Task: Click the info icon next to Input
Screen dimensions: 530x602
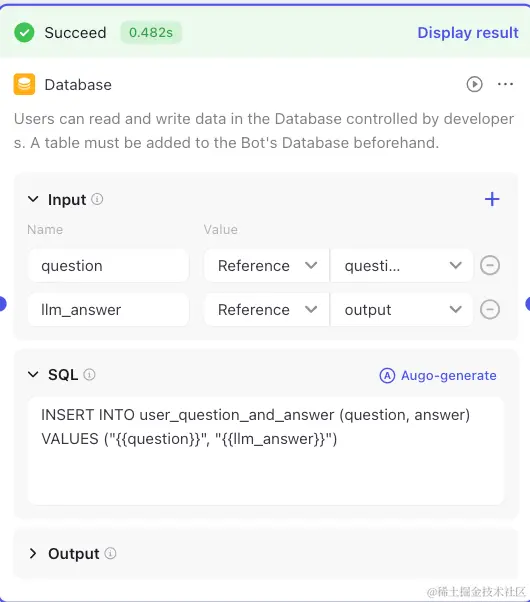Action: coord(97,199)
